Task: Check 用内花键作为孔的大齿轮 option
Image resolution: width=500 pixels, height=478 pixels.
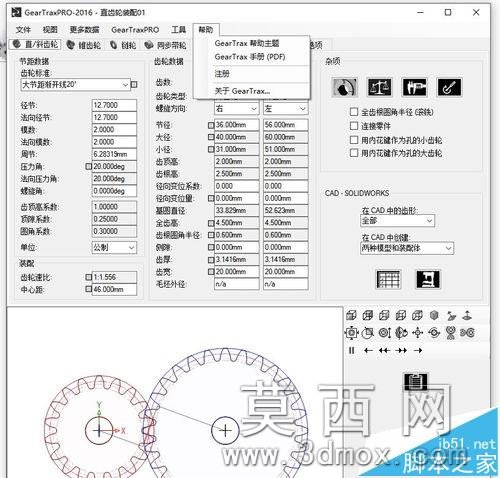Action: click(354, 153)
